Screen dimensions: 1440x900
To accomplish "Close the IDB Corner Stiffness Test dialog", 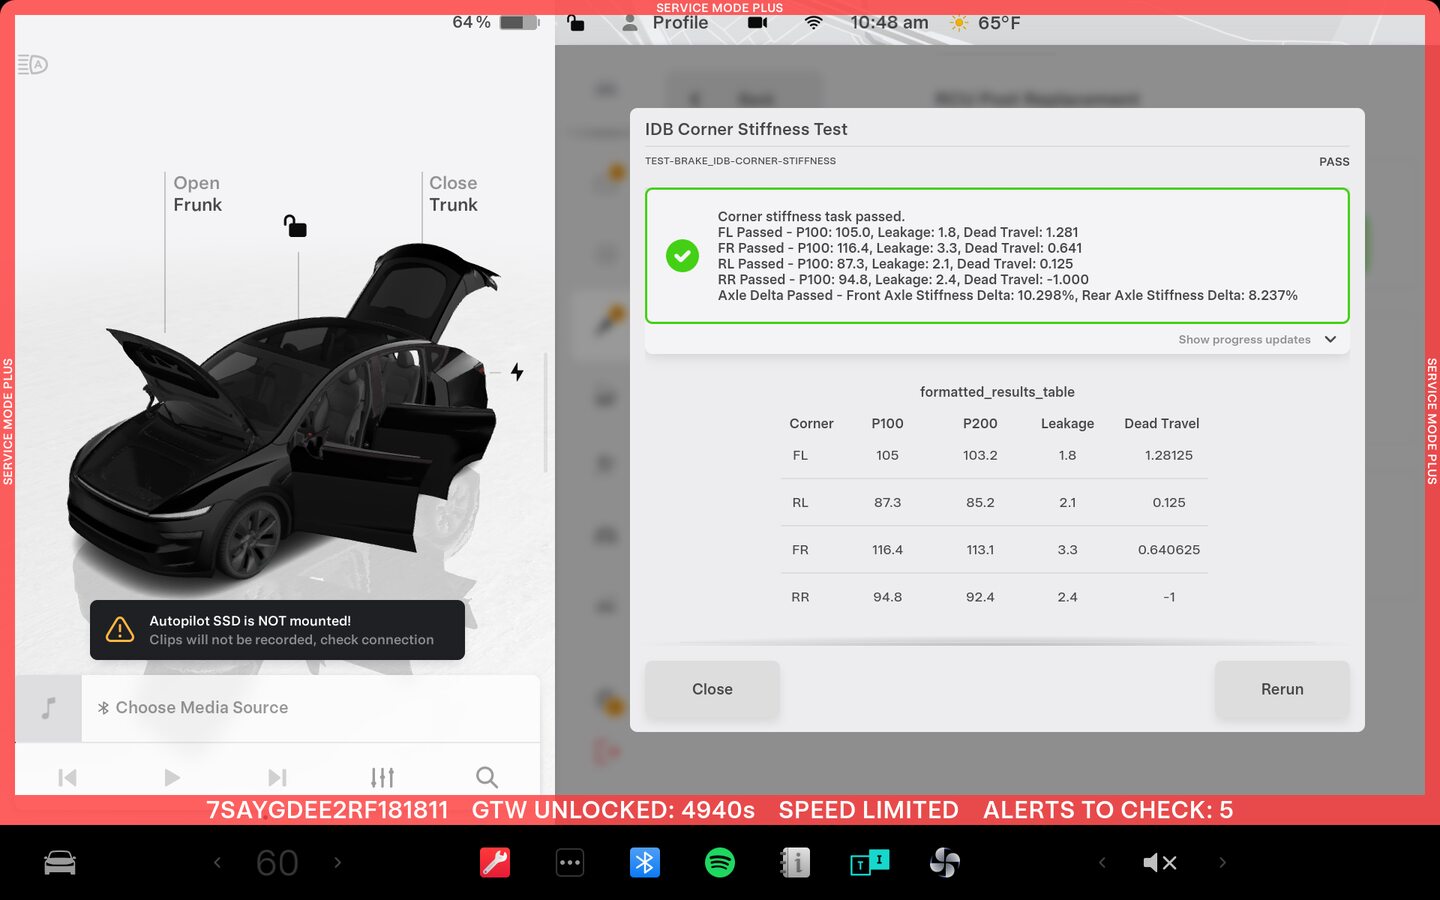I will pyautogui.click(x=712, y=689).
